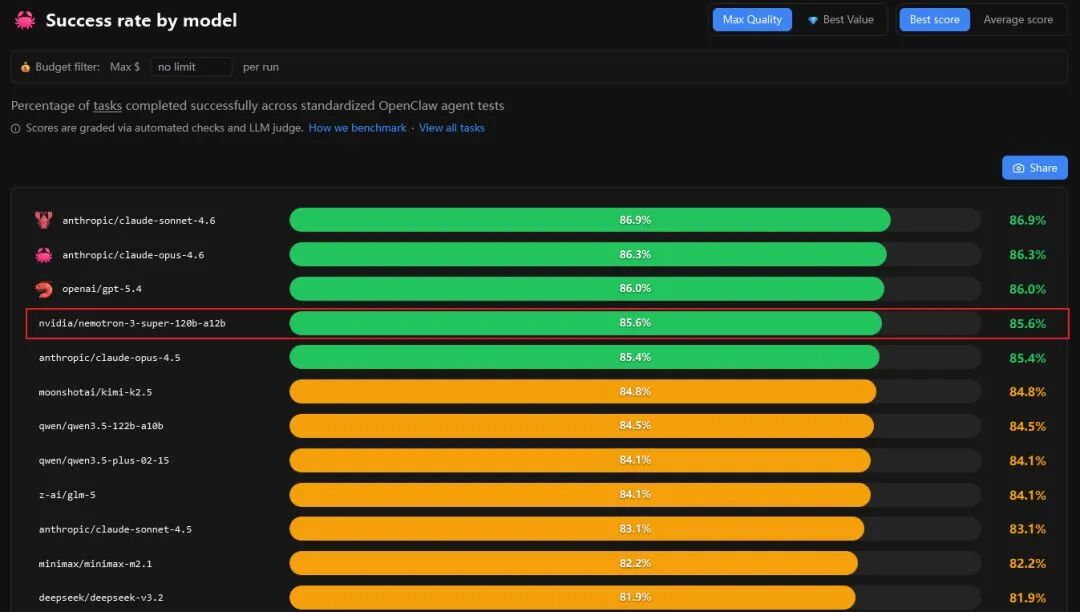
Task: Select nvidia/nemotron-3-super-120b-a12b model name
Action: [132, 324]
